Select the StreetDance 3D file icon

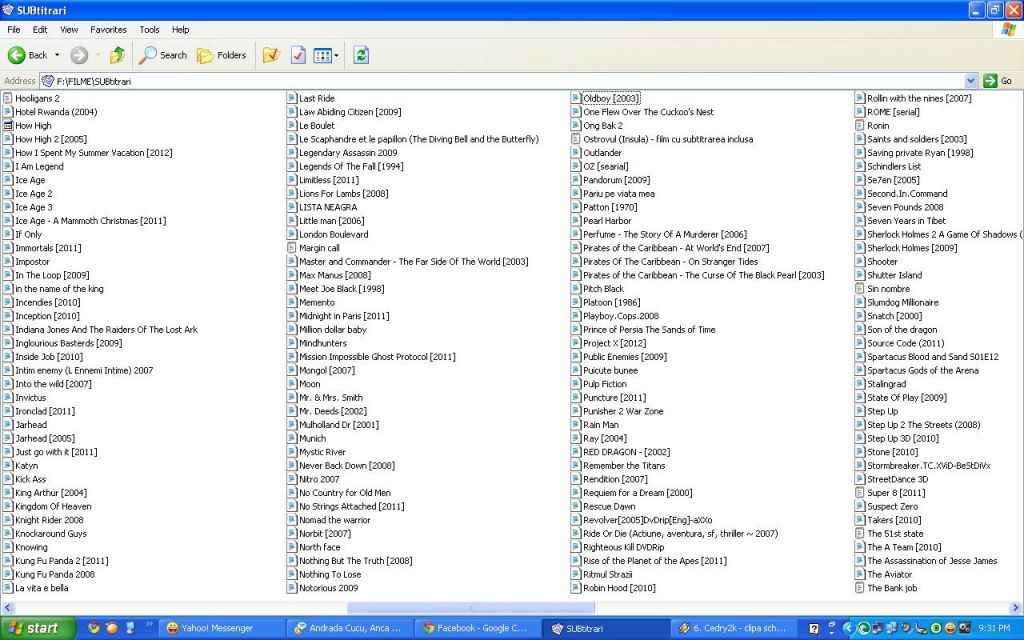[859, 479]
